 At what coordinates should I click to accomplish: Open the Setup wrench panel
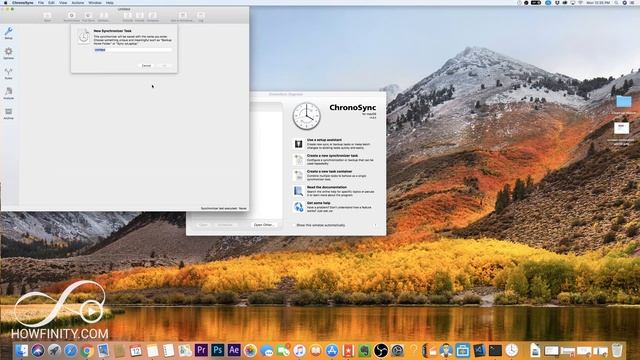[9, 33]
